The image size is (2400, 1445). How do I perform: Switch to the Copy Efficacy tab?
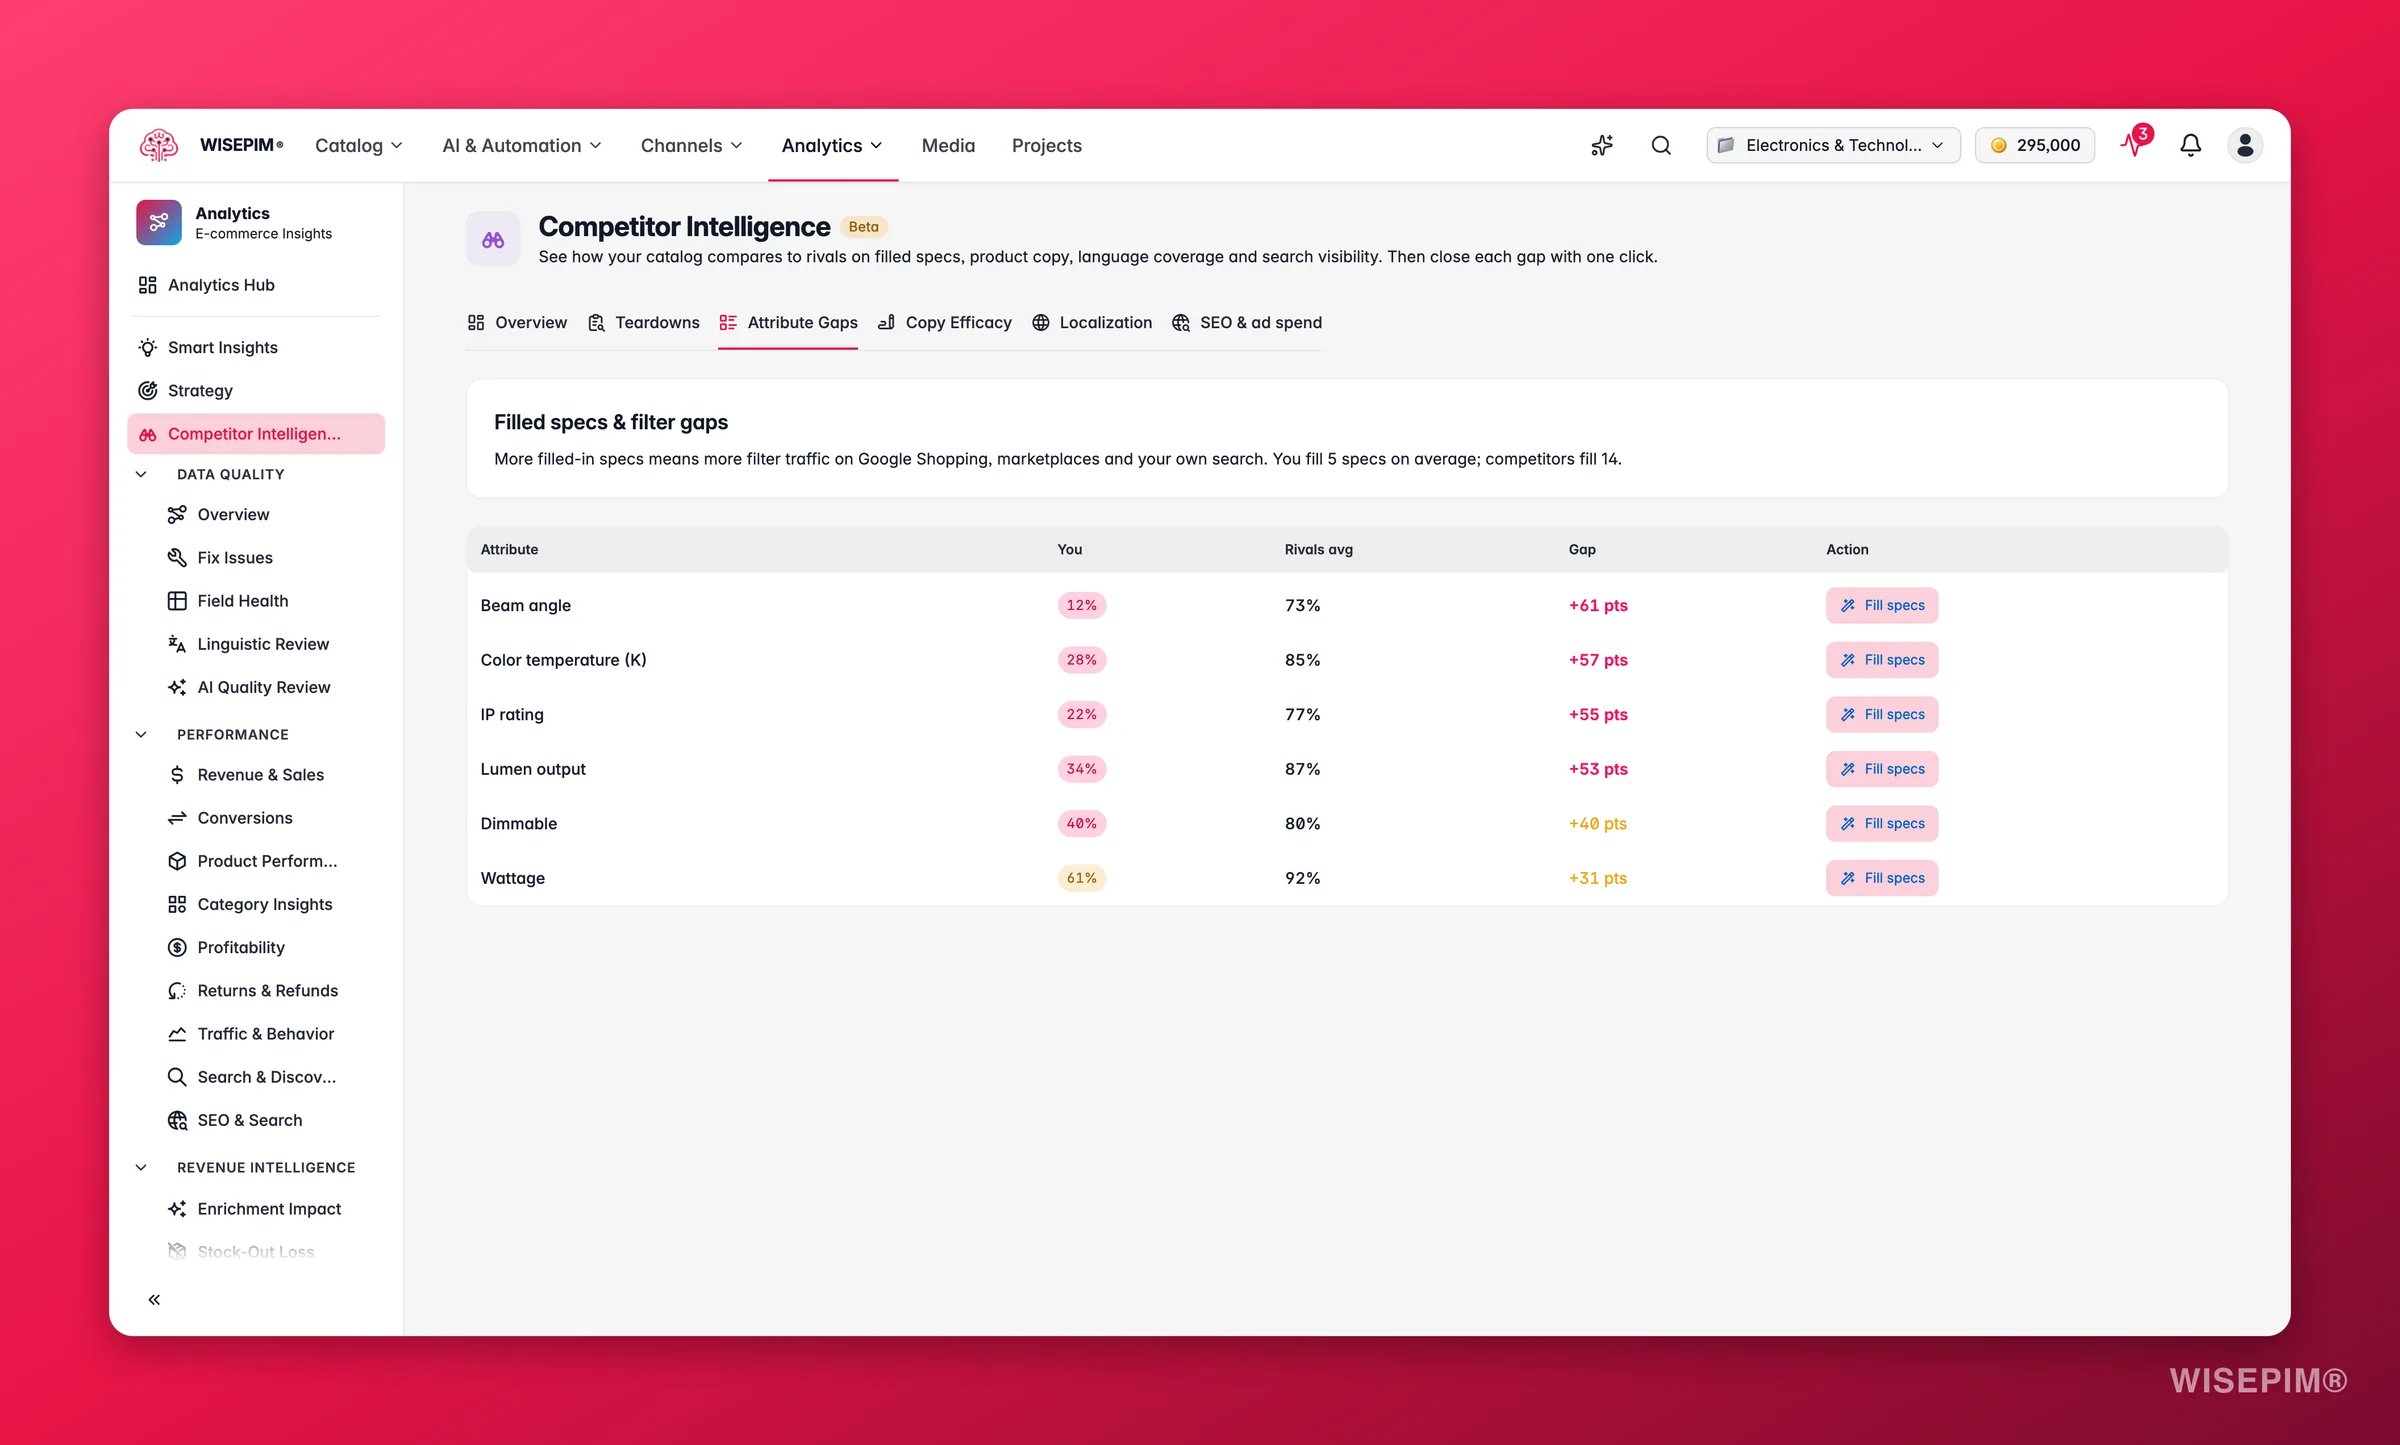[x=944, y=322]
